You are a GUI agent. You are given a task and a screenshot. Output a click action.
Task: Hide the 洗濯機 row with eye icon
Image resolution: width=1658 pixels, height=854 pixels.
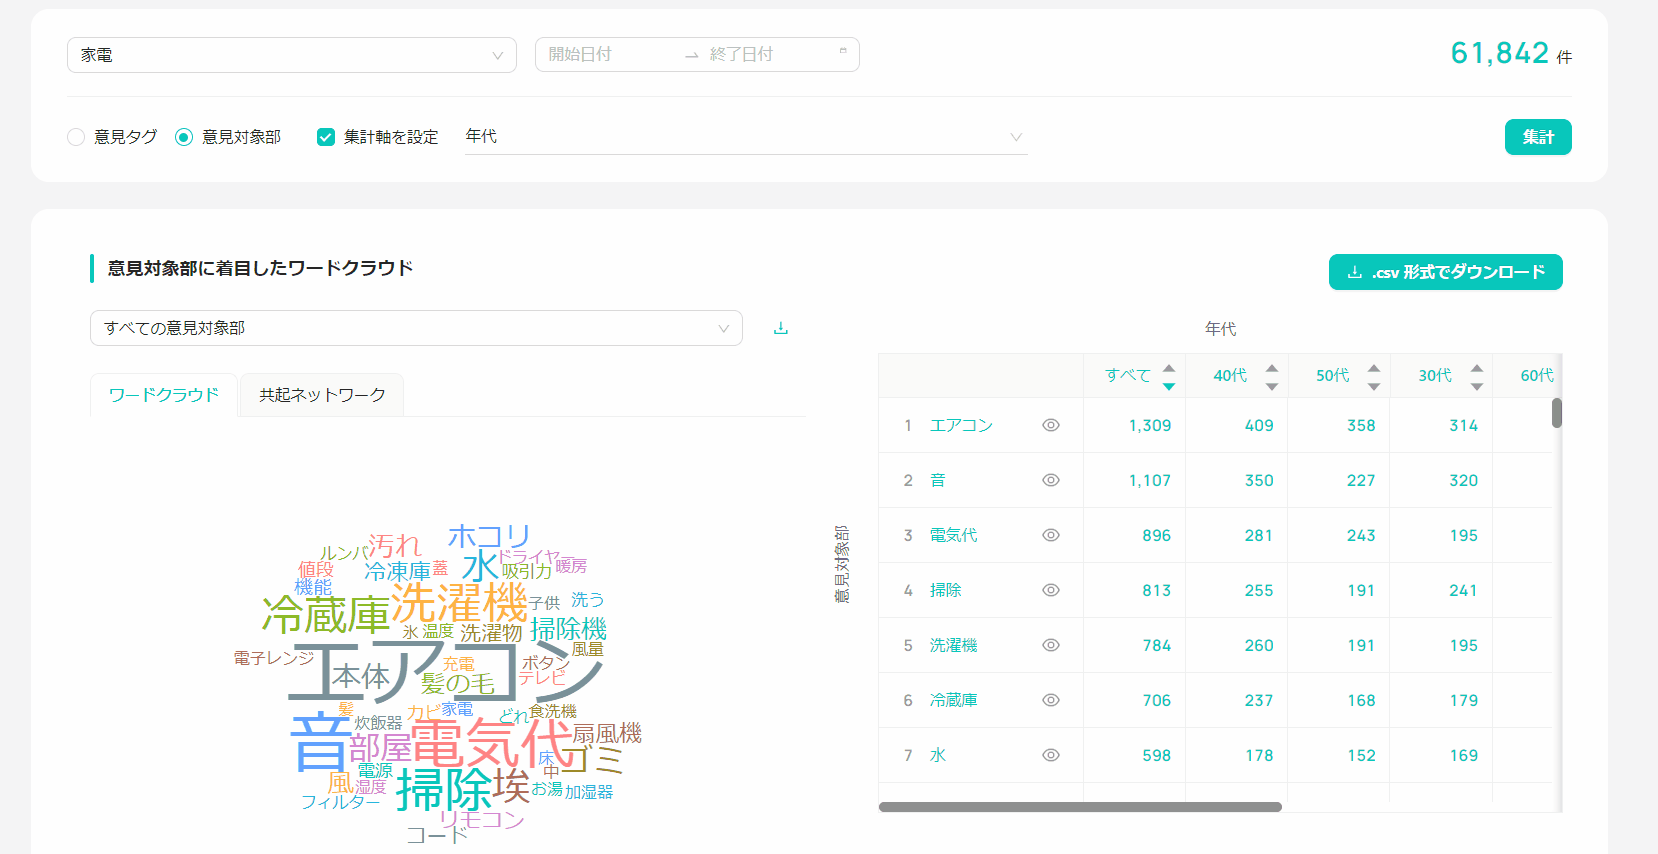tap(1050, 645)
